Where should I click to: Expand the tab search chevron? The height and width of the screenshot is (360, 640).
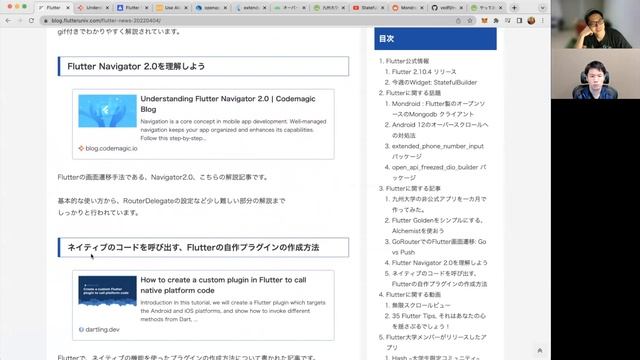[x=542, y=8]
